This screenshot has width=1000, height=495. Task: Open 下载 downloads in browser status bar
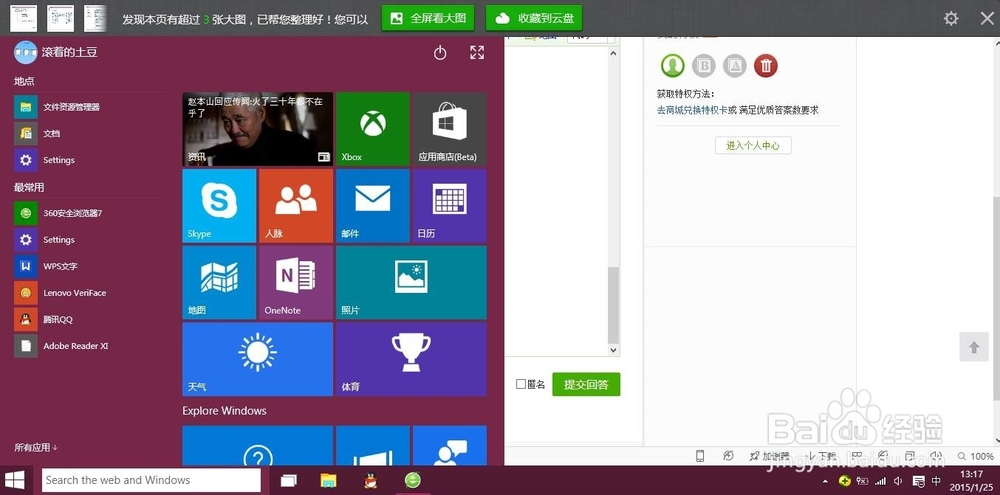(x=821, y=456)
